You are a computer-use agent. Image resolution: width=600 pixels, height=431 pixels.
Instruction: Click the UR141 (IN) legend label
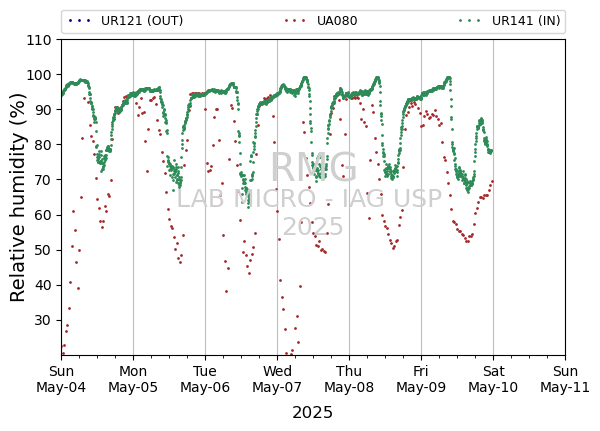526,21
